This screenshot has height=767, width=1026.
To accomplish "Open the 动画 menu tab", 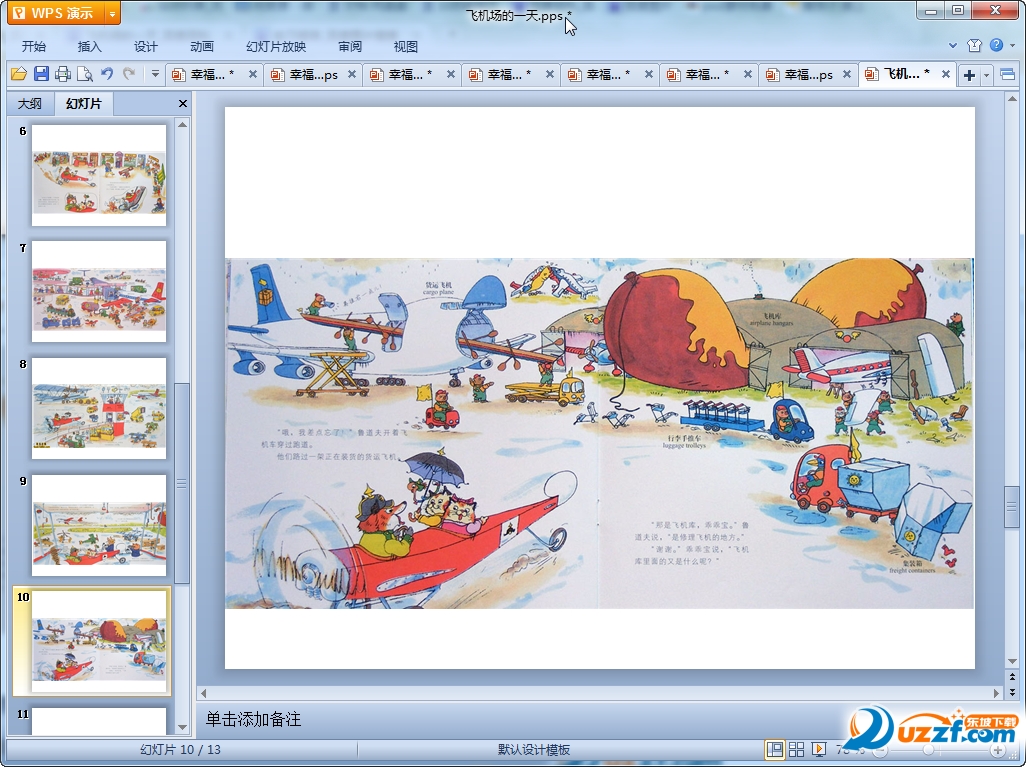I will click(x=202, y=46).
